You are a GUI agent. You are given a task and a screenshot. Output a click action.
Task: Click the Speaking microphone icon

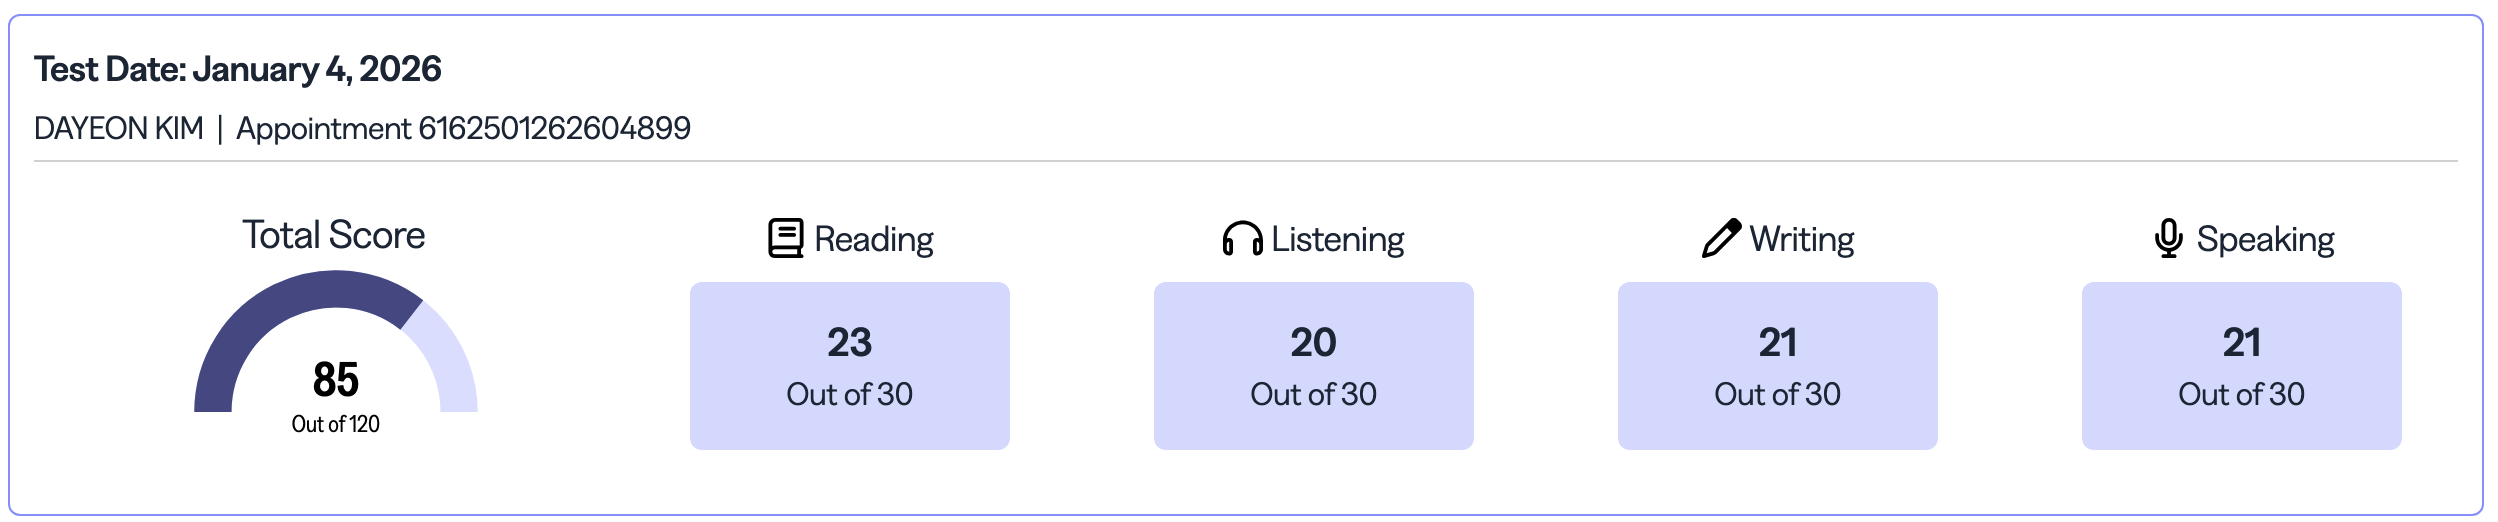point(2168,239)
